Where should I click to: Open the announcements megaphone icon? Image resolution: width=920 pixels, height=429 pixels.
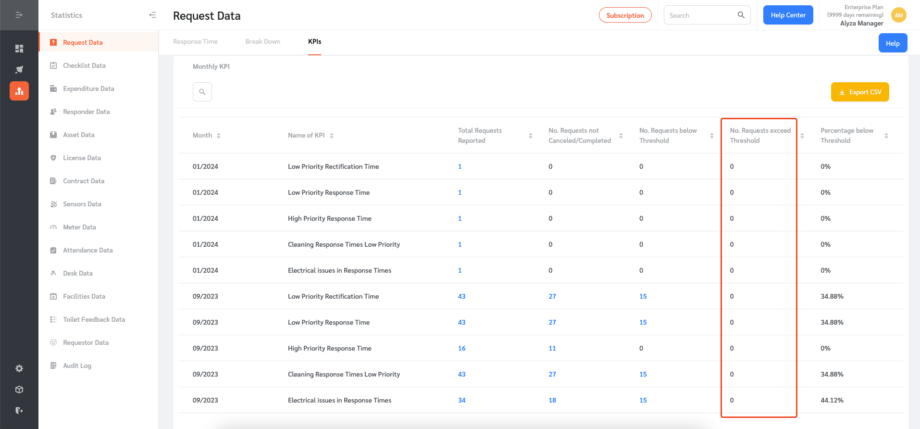click(x=19, y=69)
